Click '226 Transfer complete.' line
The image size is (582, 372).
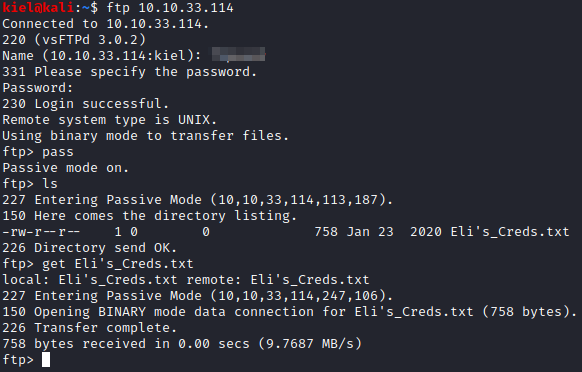89,327
